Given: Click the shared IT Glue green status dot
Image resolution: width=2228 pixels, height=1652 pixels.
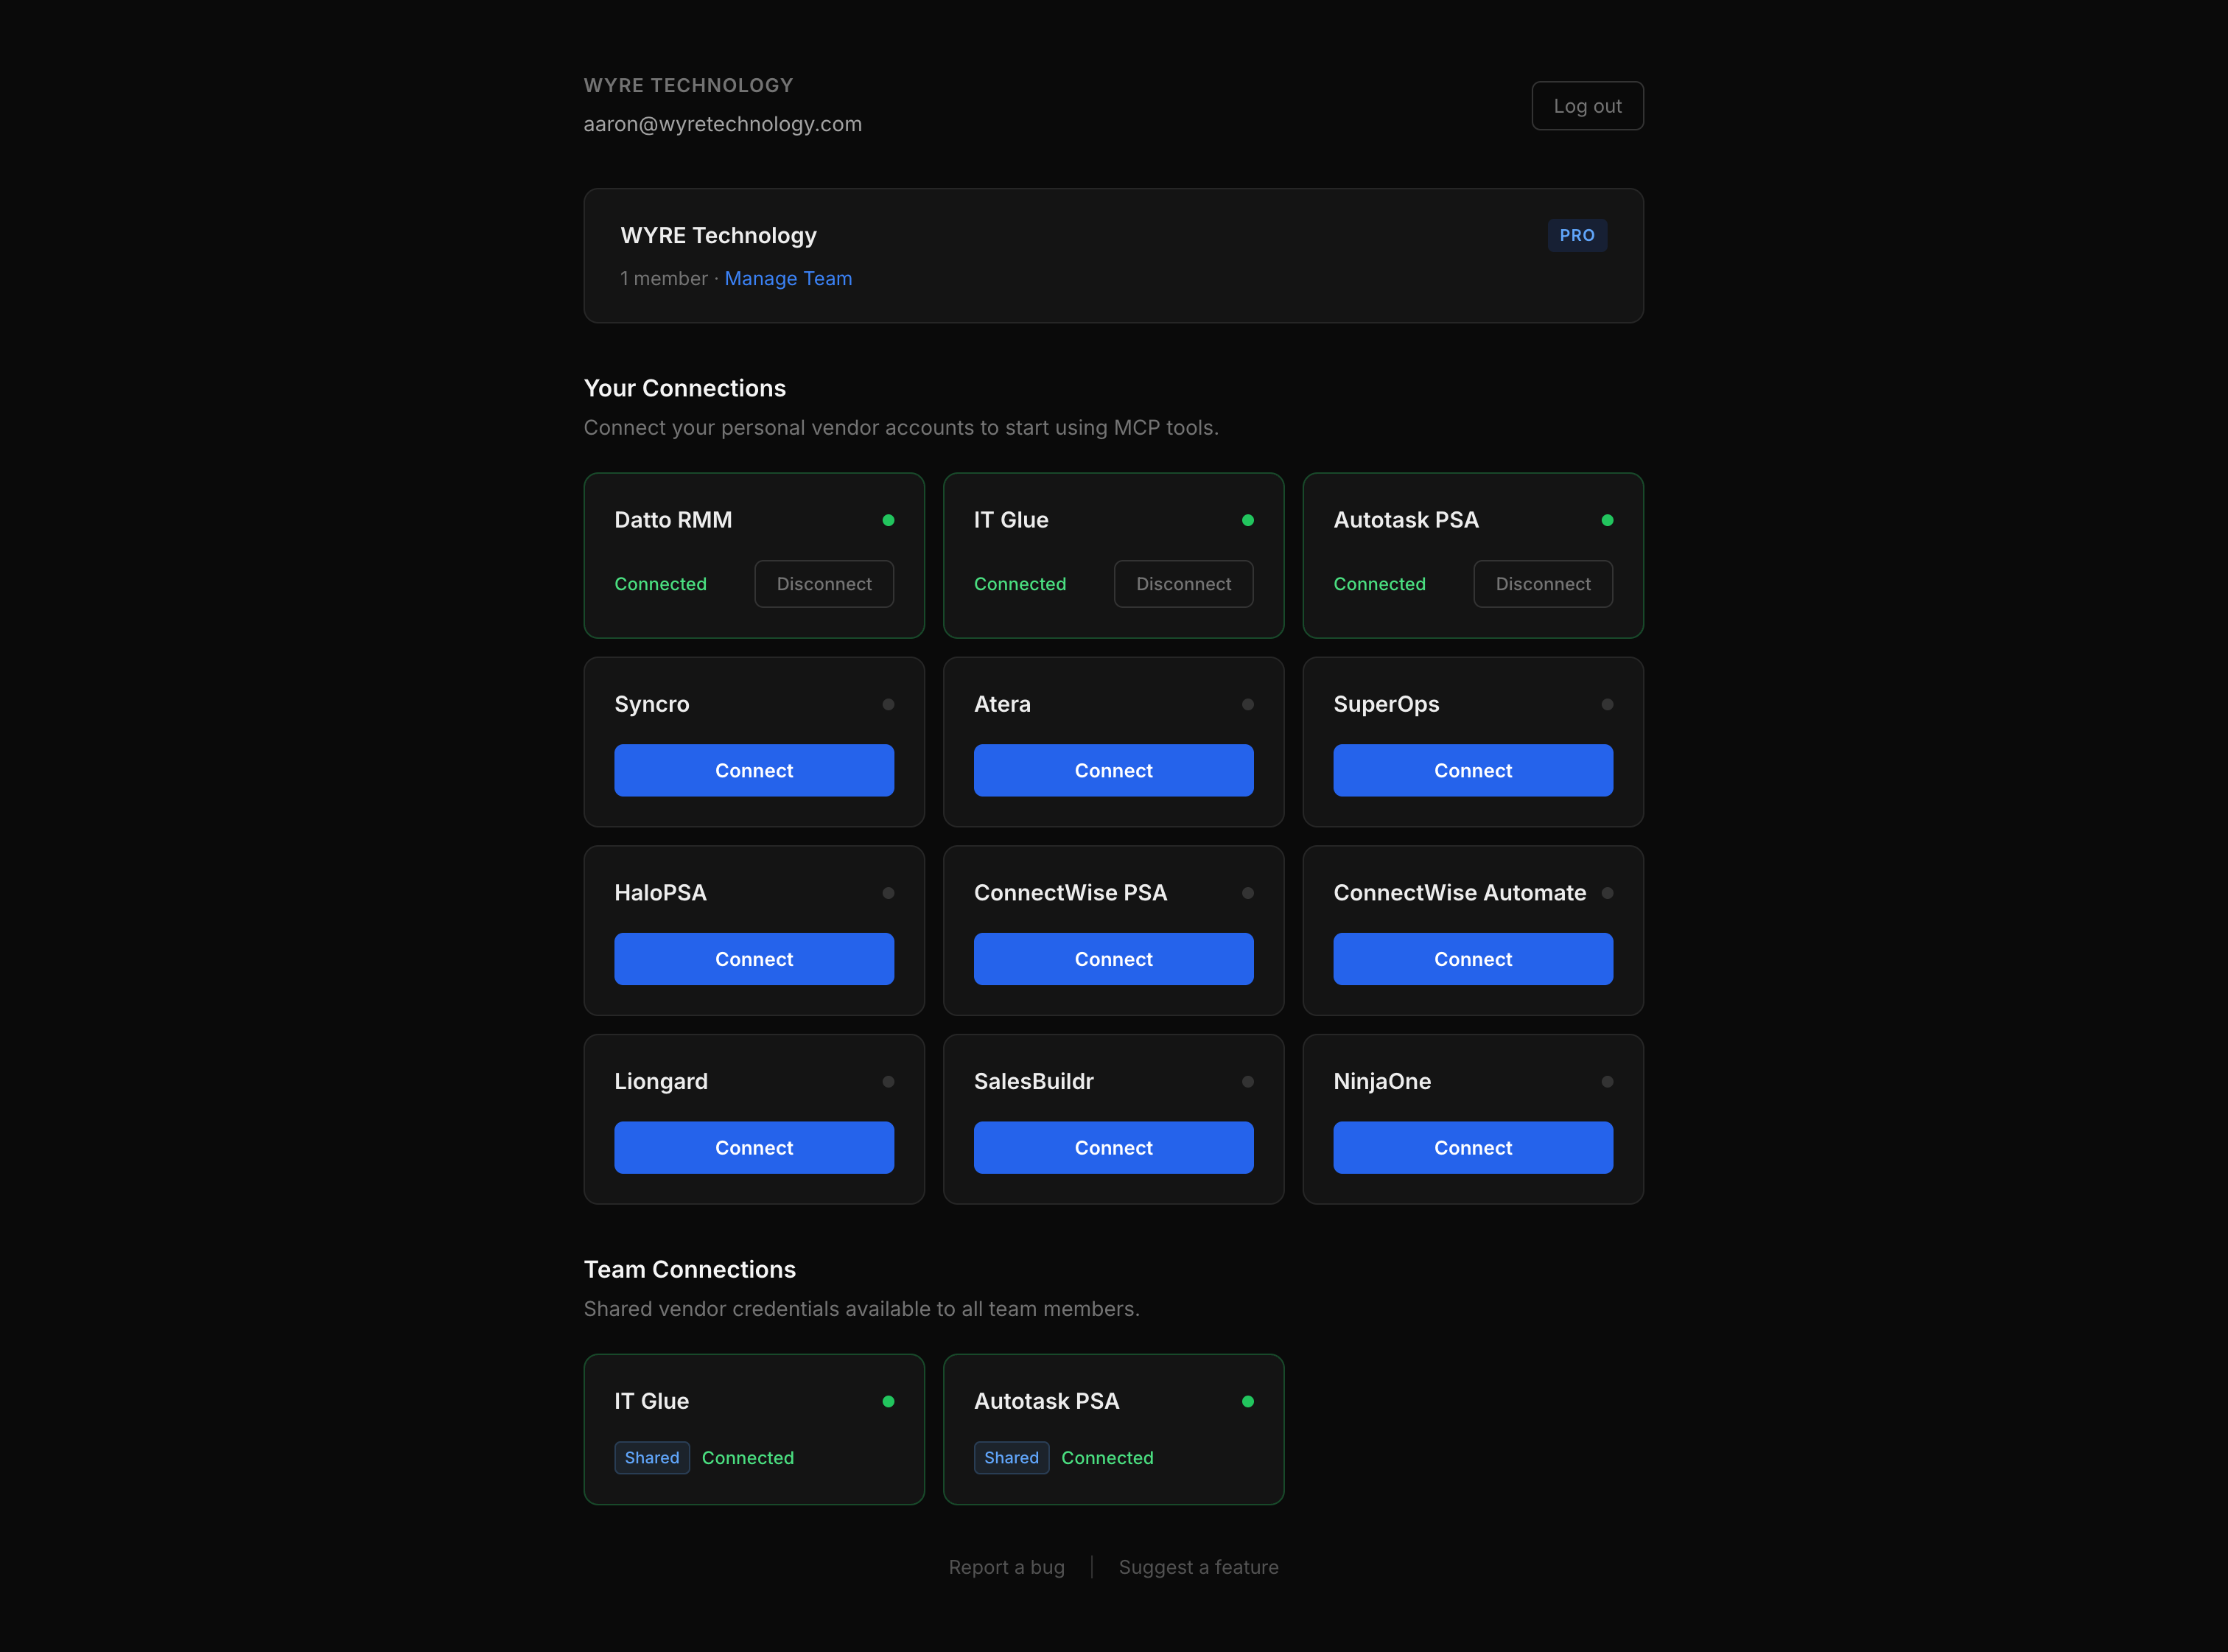Looking at the screenshot, I should point(889,1401).
